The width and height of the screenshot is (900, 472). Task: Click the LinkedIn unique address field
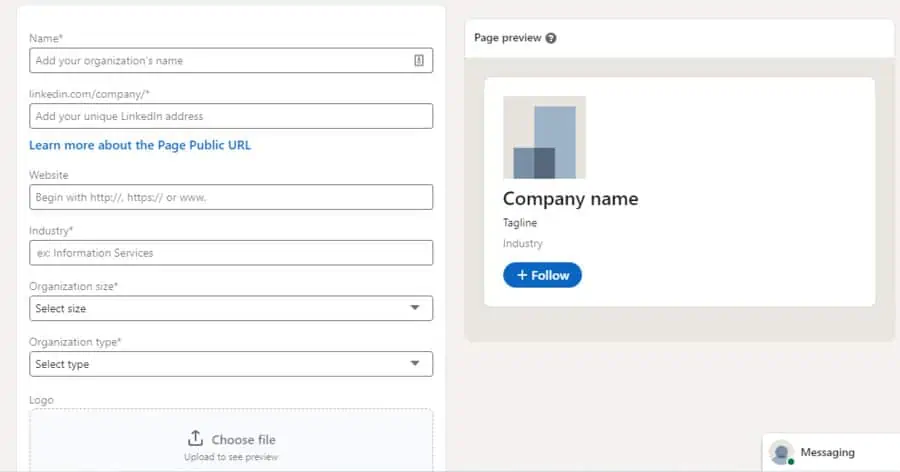click(230, 116)
